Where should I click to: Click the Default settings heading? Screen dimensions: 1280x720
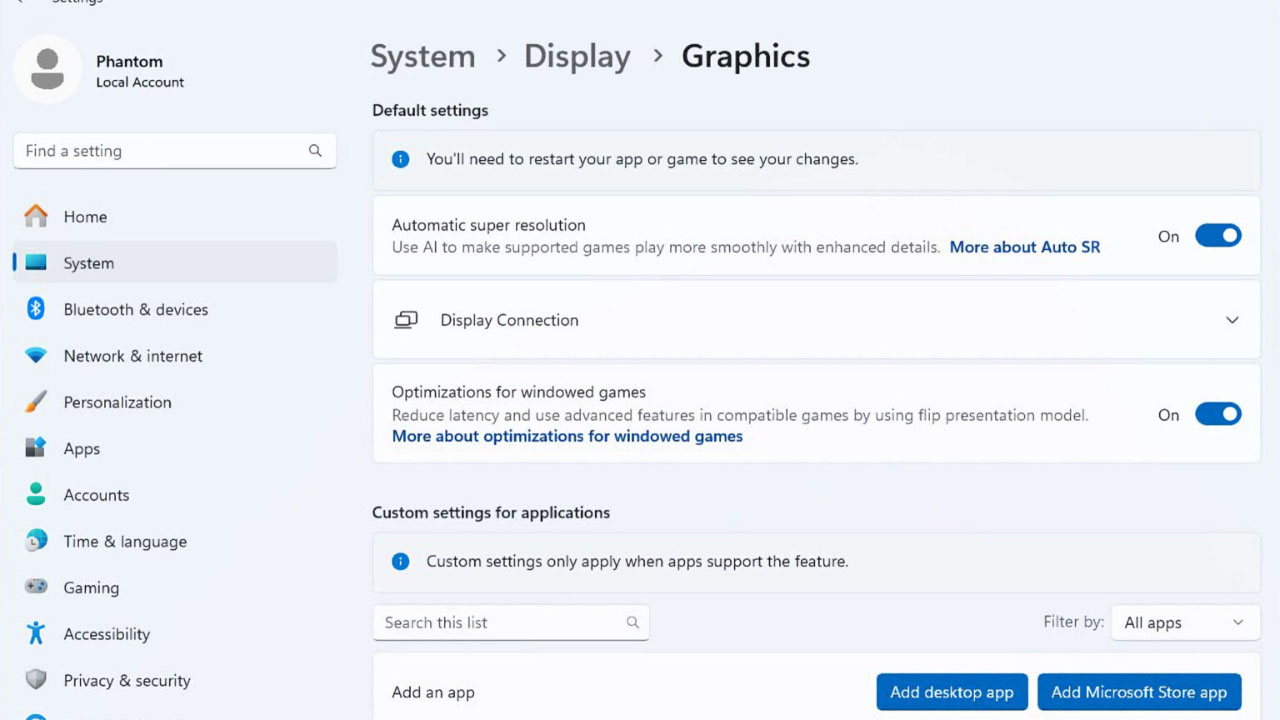pos(430,110)
